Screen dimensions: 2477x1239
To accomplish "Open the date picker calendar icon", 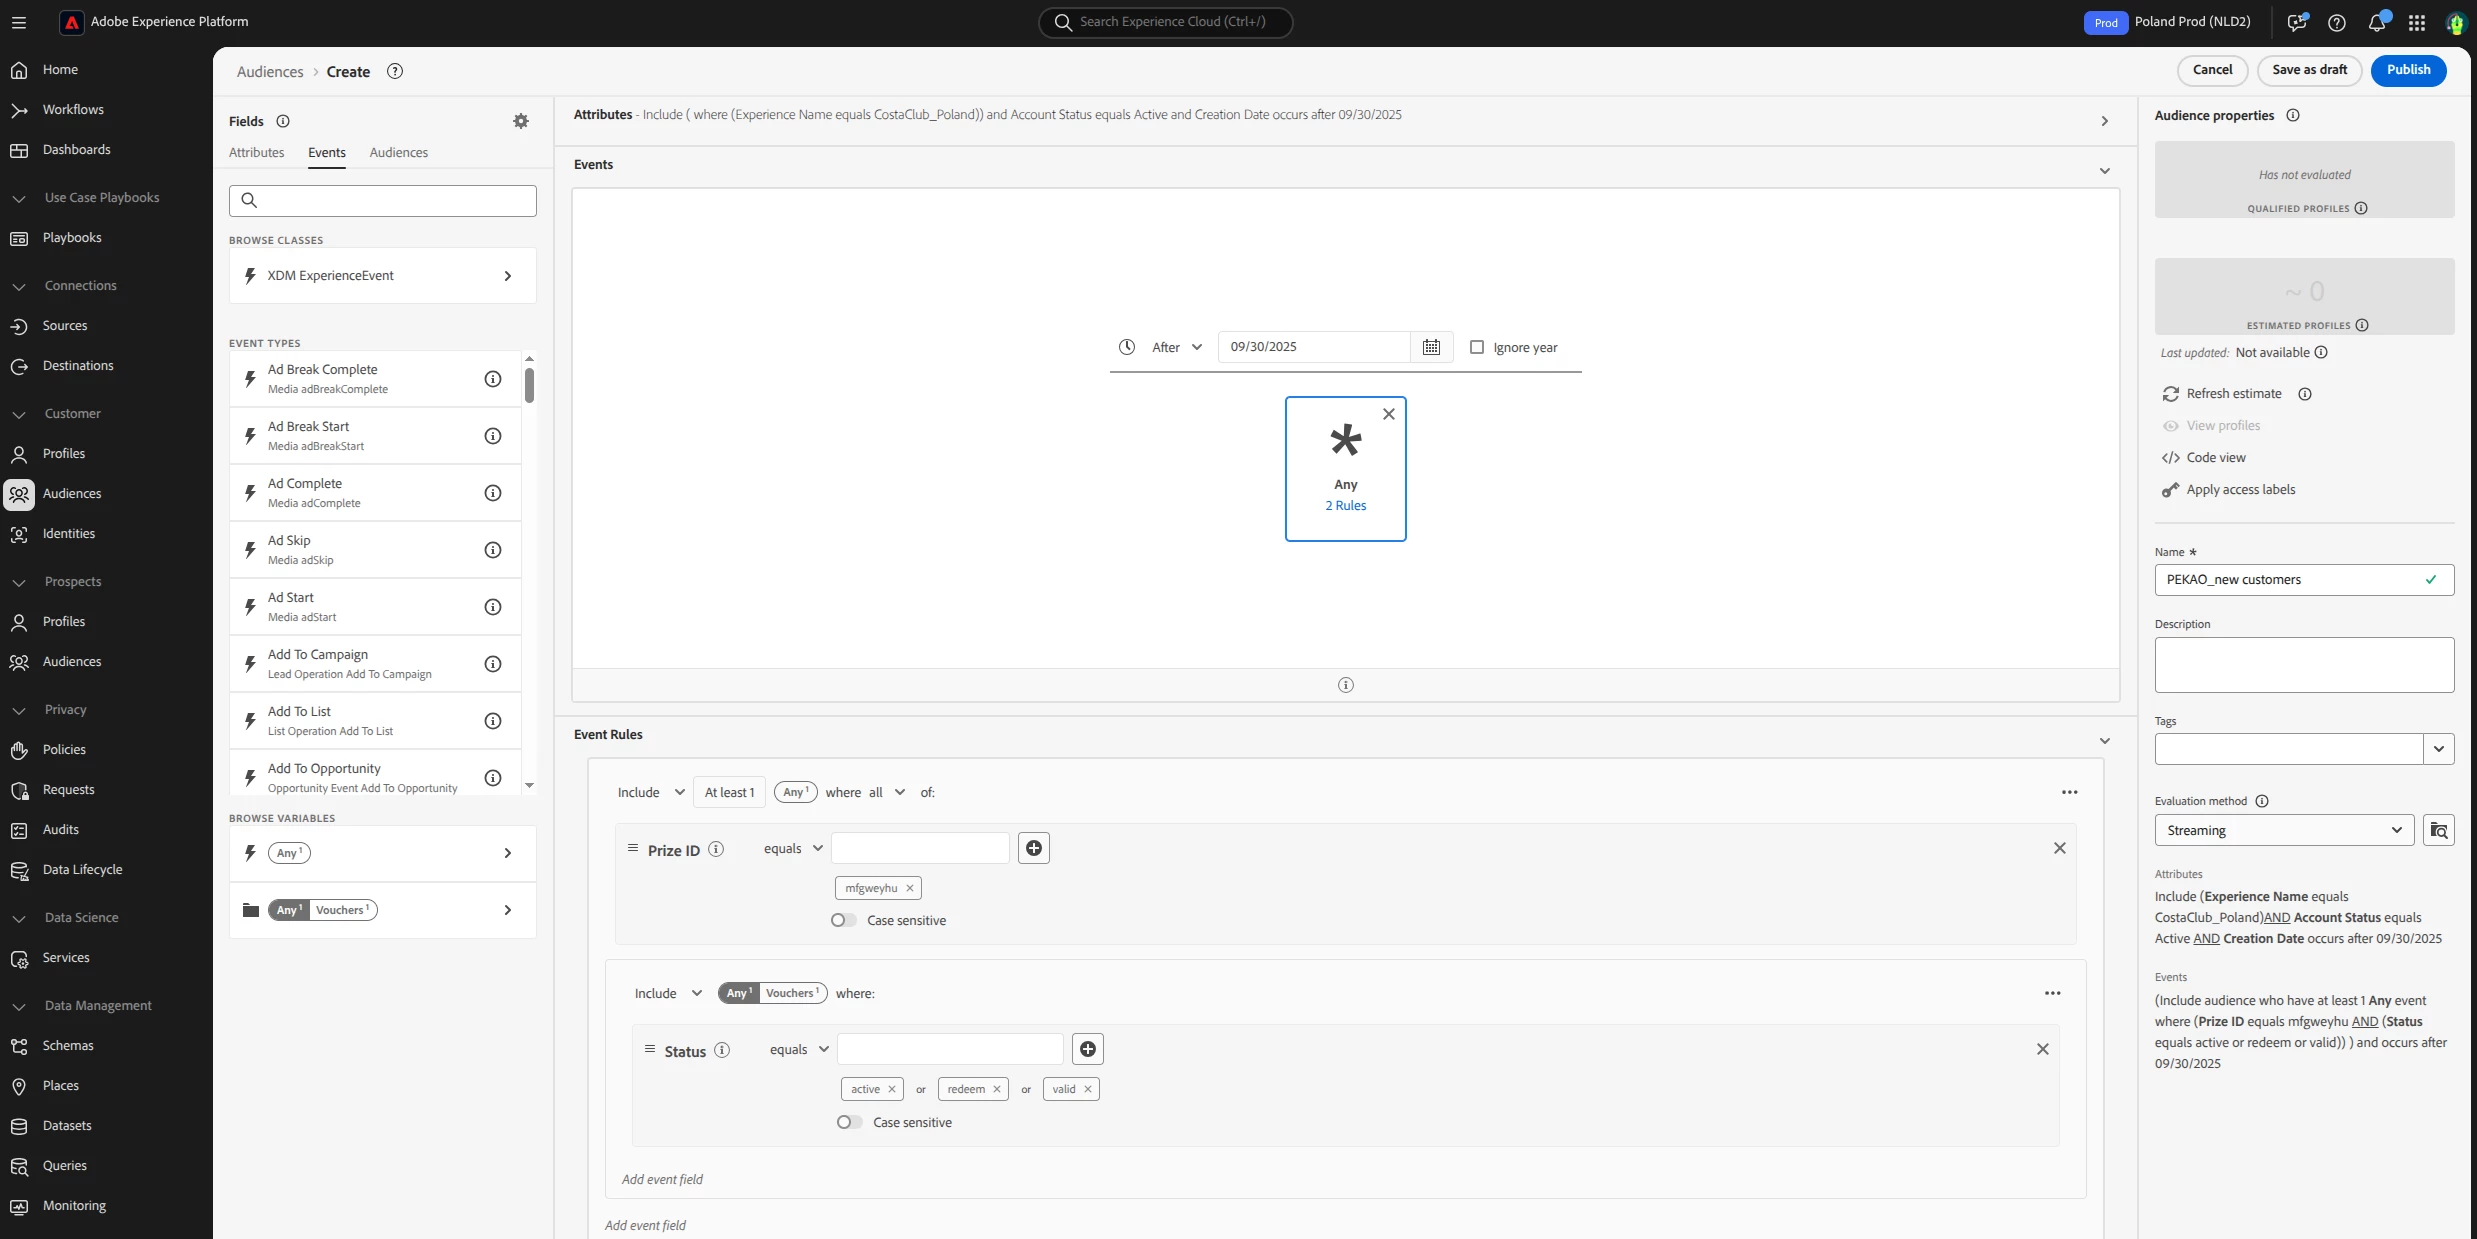I will pyautogui.click(x=1431, y=347).
